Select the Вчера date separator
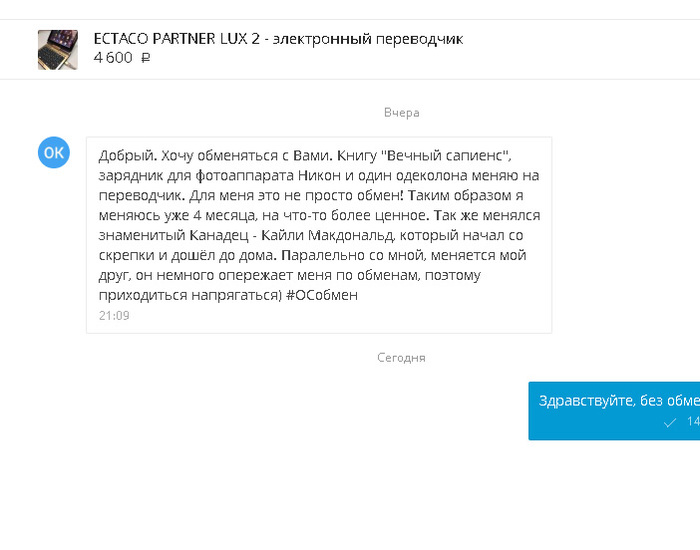This screenshot has height=550, width=700. pyautogui.click(x=401, y=112)
